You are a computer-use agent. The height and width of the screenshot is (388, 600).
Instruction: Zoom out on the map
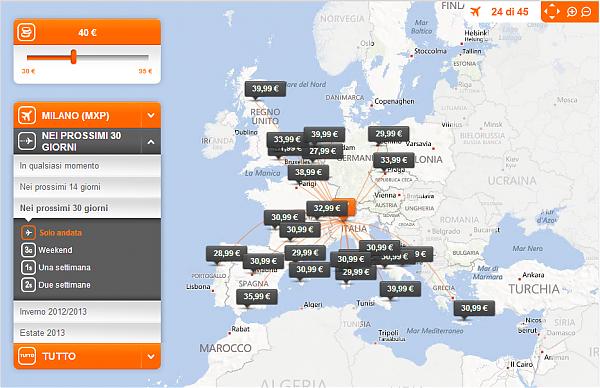pyautogui.click(x=586, y=12)
